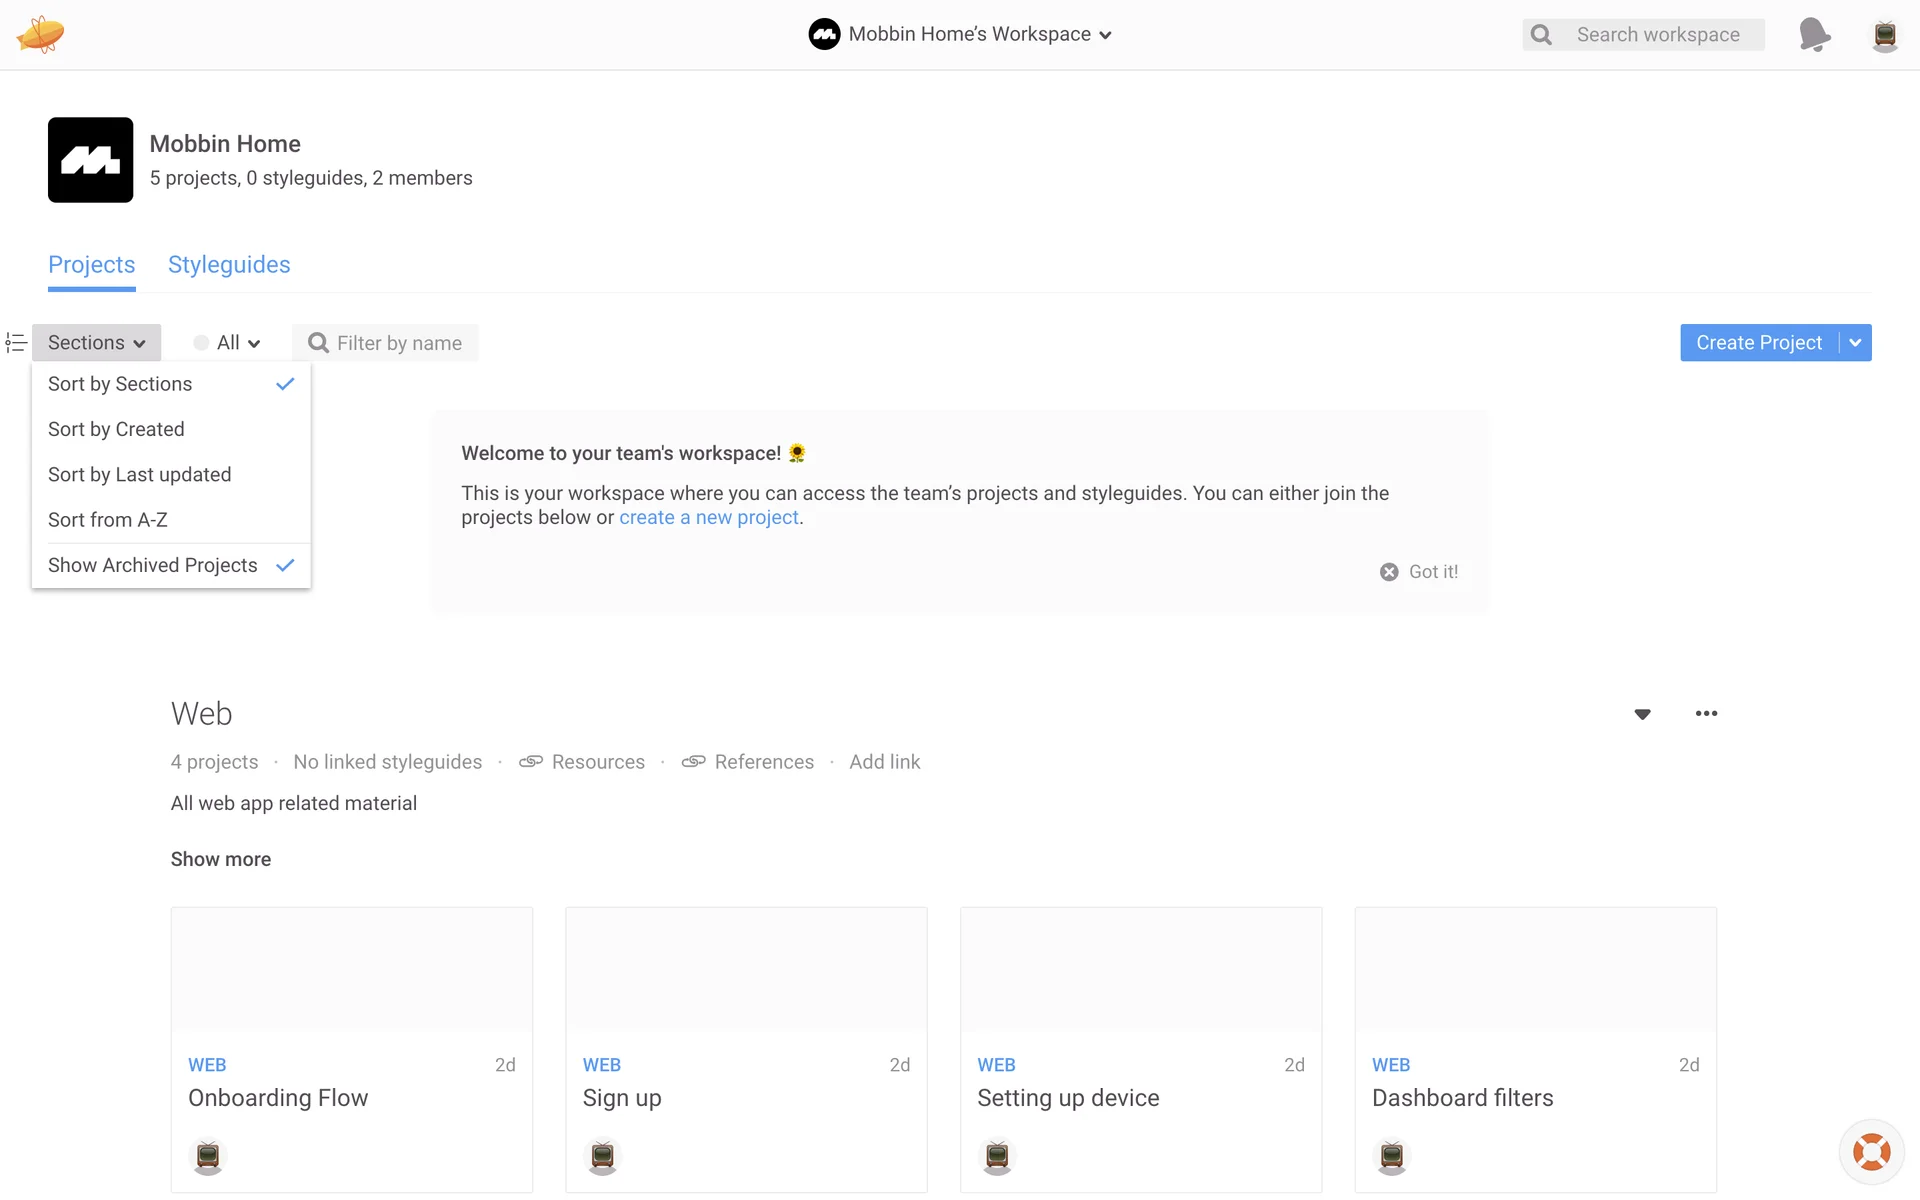Open the notifications bell icon
The height and width of the screenshot is (1200, 1920).
(x=1813, y=34)
